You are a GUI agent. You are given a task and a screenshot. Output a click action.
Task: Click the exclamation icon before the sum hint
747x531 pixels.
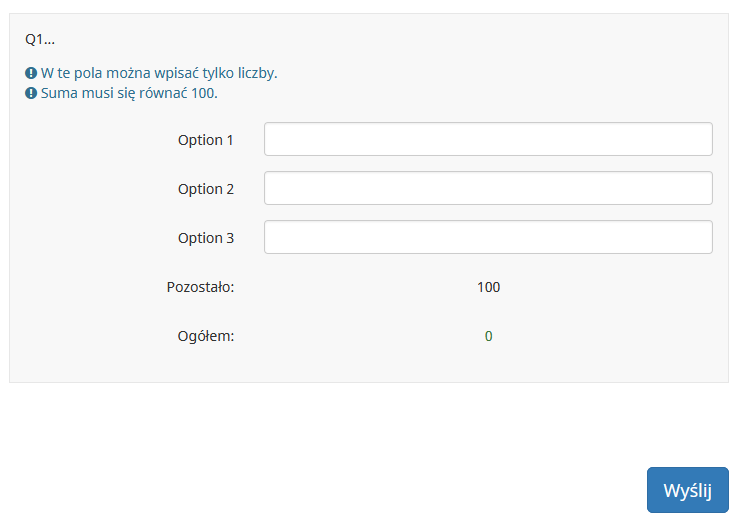[31, 93]
